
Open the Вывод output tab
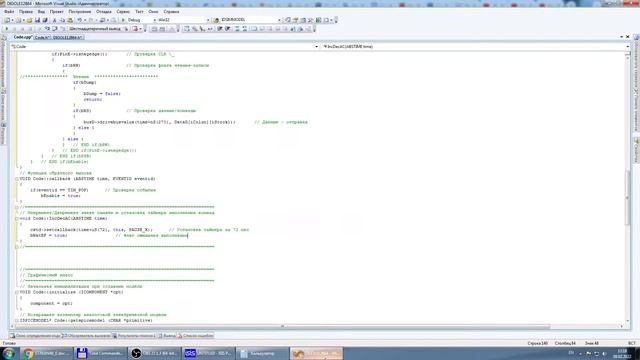pos(167,336)
